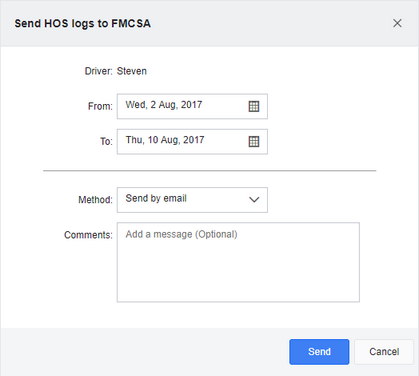
Task: Click the 'Send HOS logs to FMCSA' title
Action: click(x=82, y=23)
